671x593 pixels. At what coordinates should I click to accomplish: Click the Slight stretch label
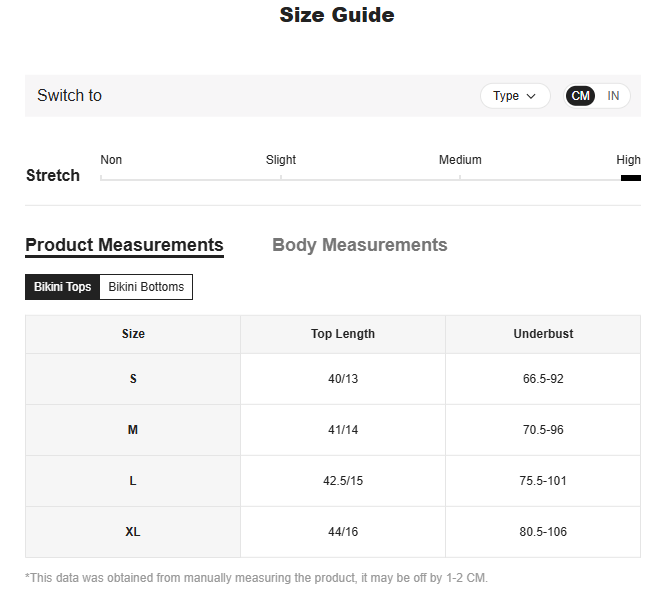(x=281, y=160)
